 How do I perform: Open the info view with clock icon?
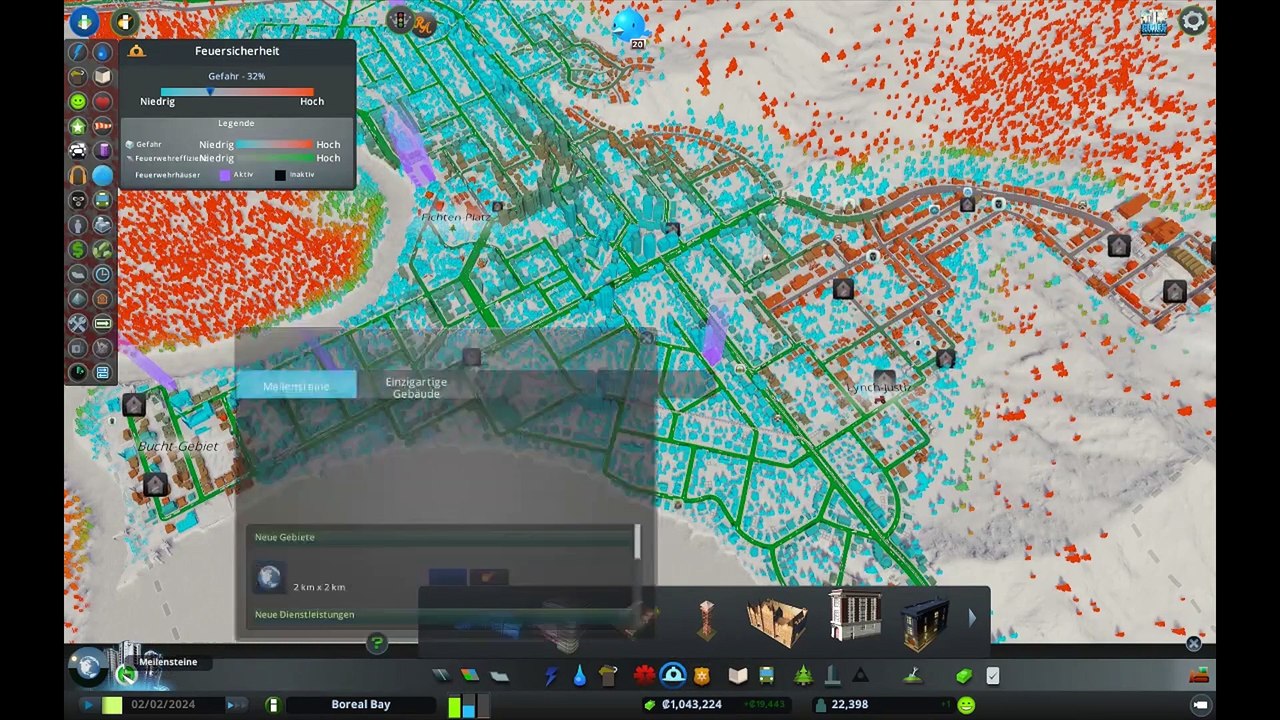click(x=102, y=274)
